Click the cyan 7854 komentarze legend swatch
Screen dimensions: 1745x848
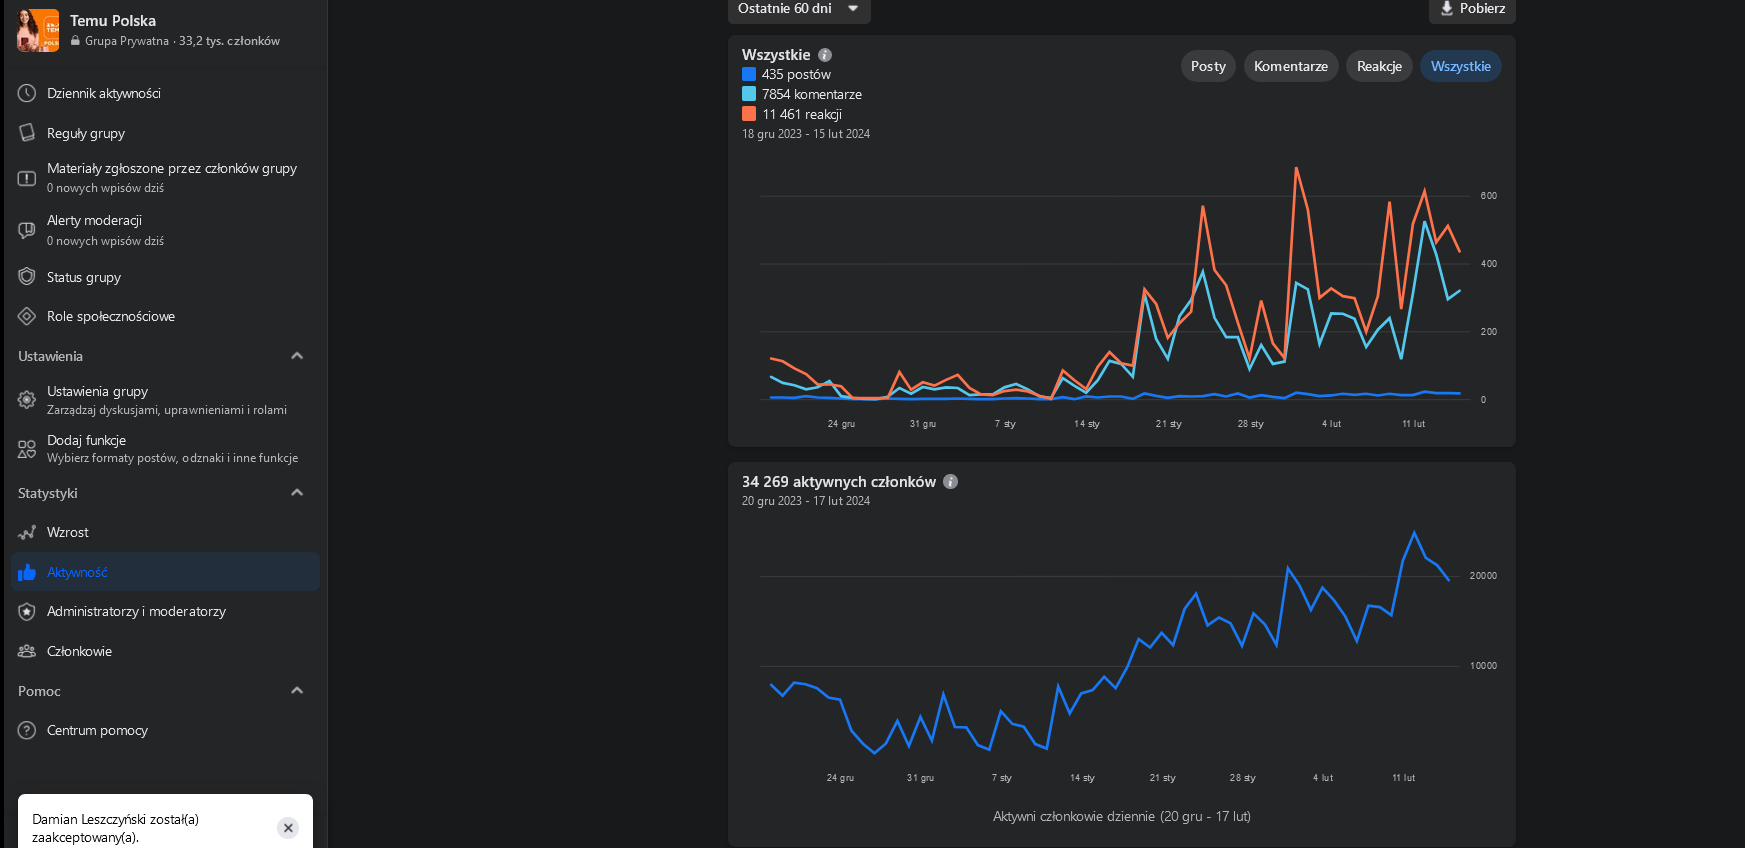tap(749, 94)
